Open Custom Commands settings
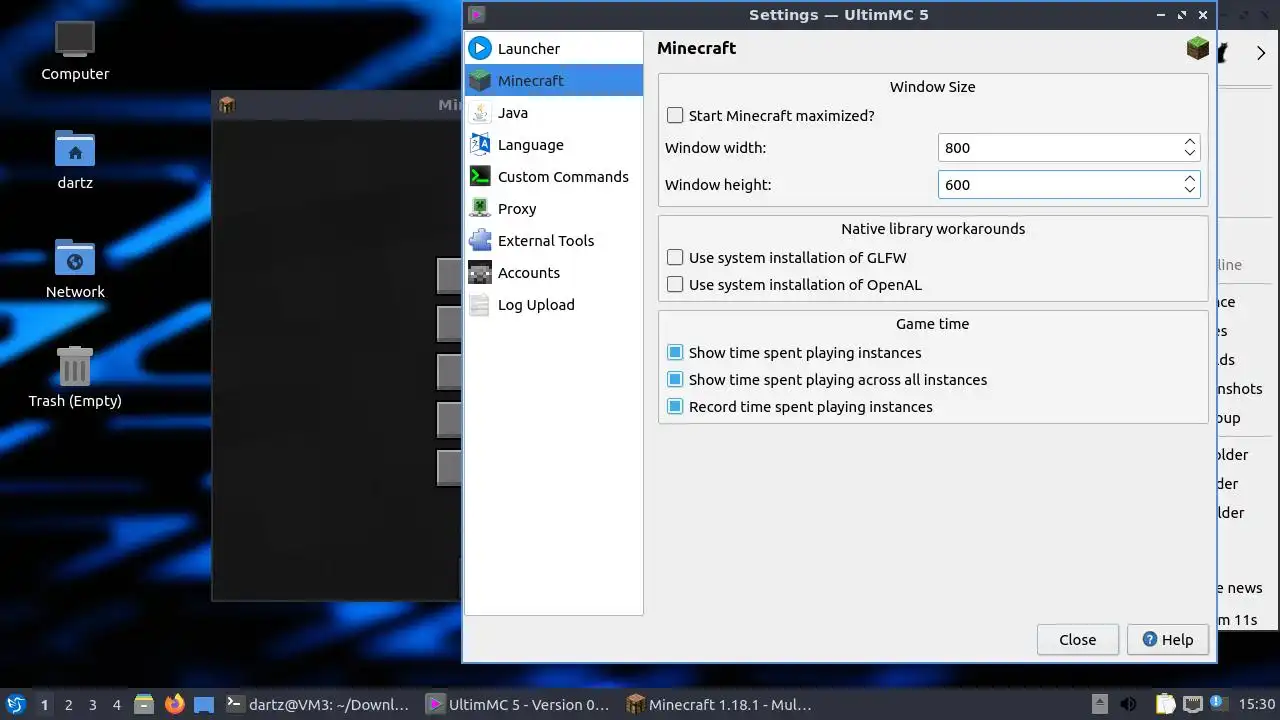The height and width of the screenshot is (720, 1280). tap(553, 176)
